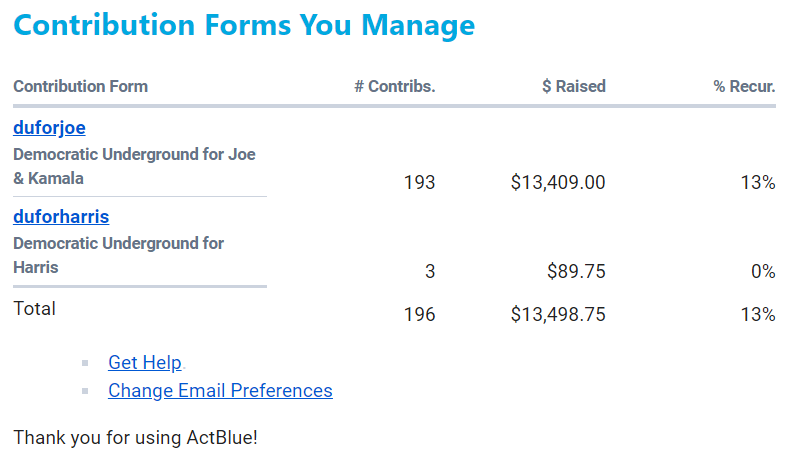Image resolution: width=790 pixels, height=459 pixels.
Task: Click the Contribution Forms You Manage heading
Action: (244, 25)
